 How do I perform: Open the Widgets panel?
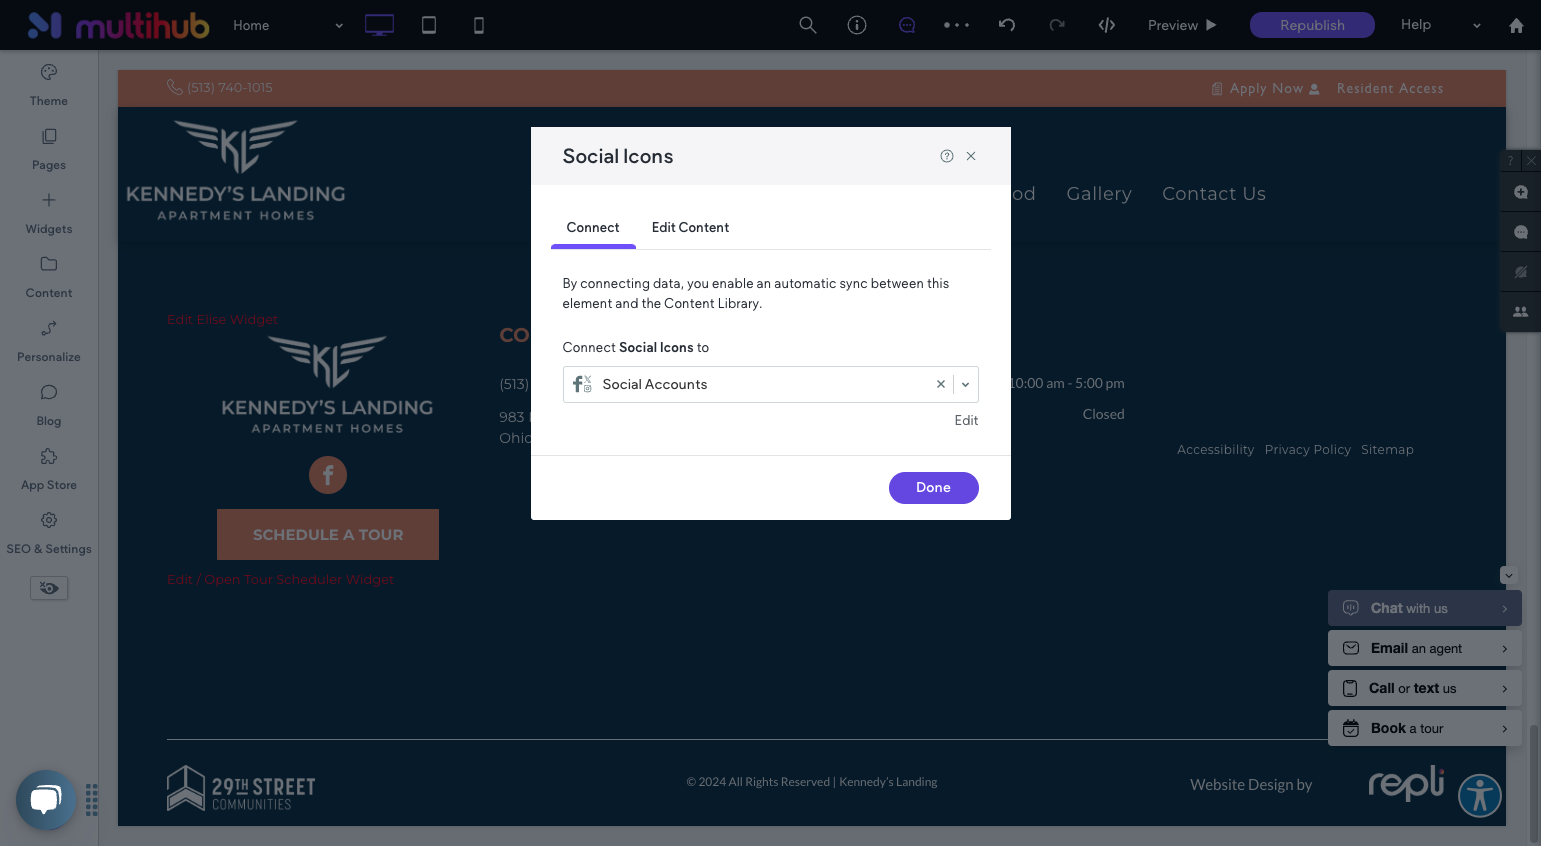[x=48, y=213]
